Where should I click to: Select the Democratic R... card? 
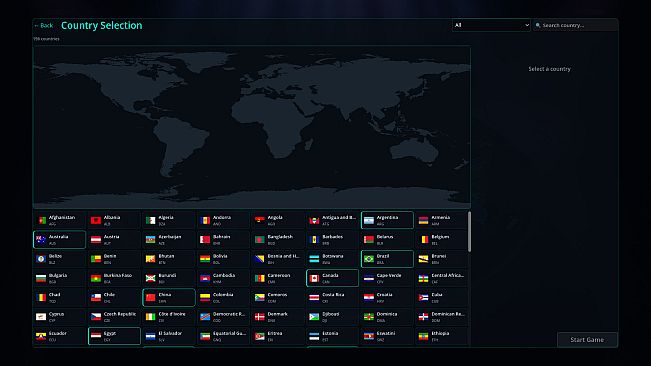[223, 317]
